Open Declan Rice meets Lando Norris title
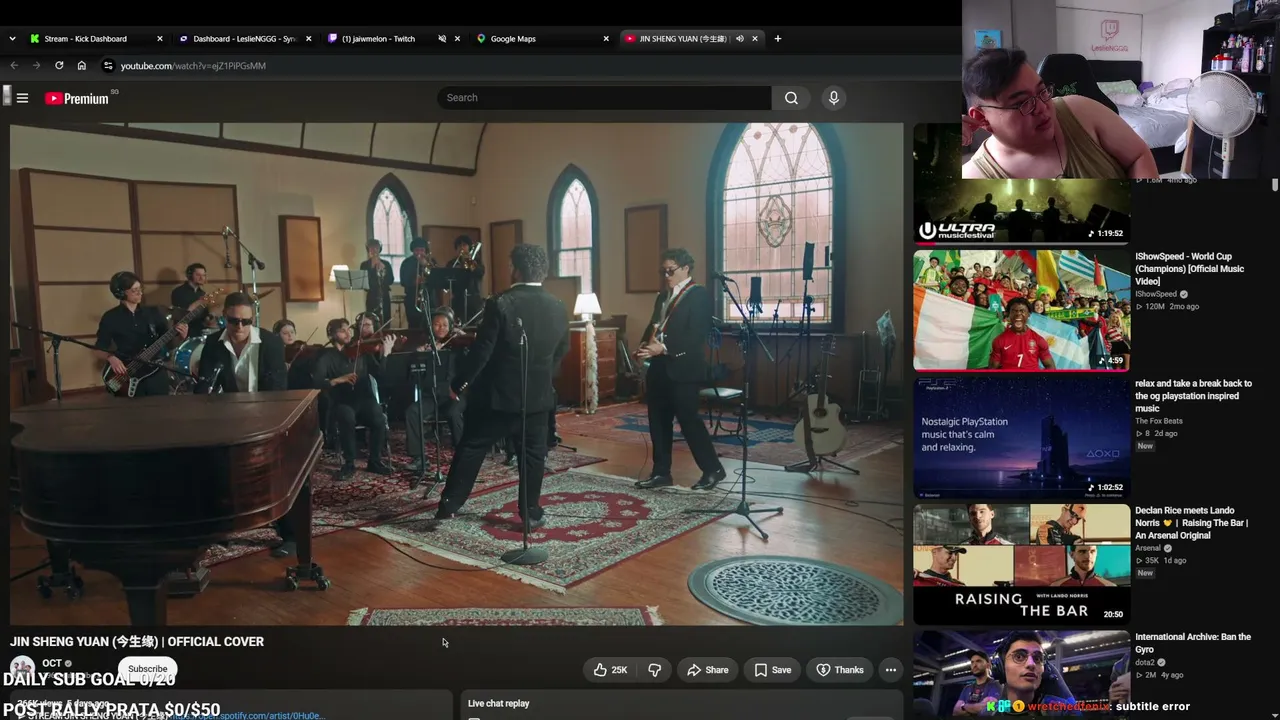This screenshot has width=1280, height=720. [x=1191, y=523]
